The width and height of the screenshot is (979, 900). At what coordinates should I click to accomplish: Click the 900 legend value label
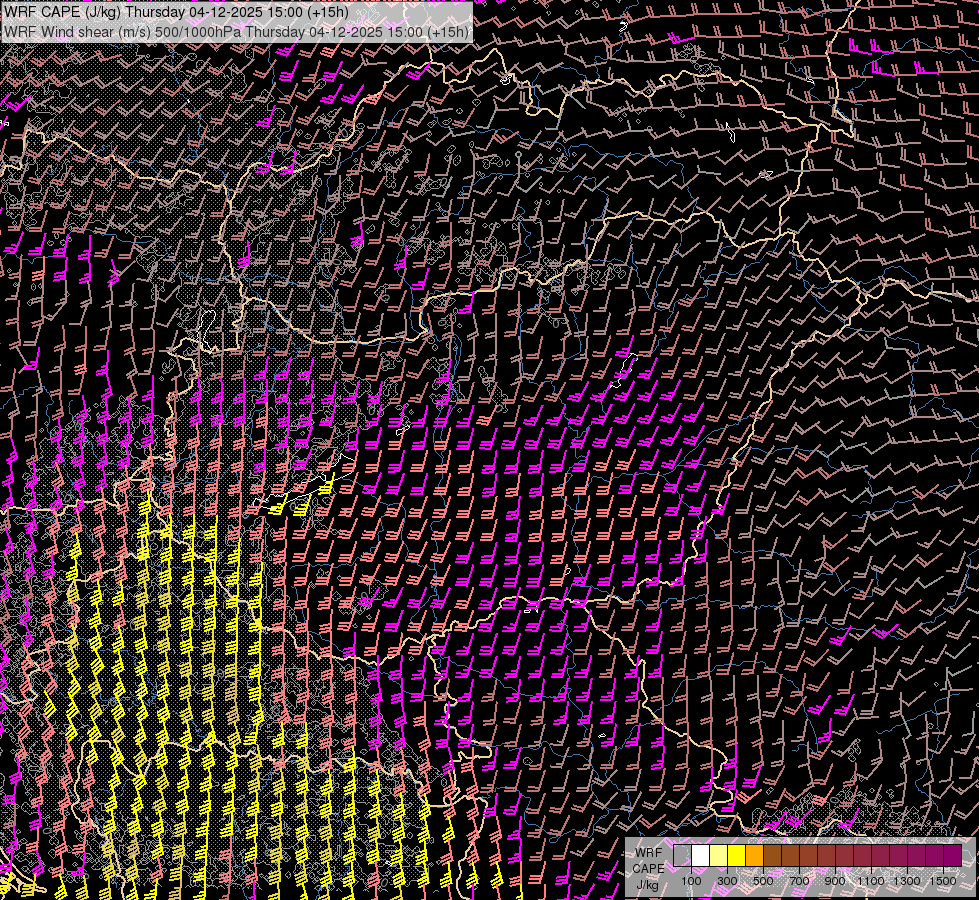click(x=835, y=881)
